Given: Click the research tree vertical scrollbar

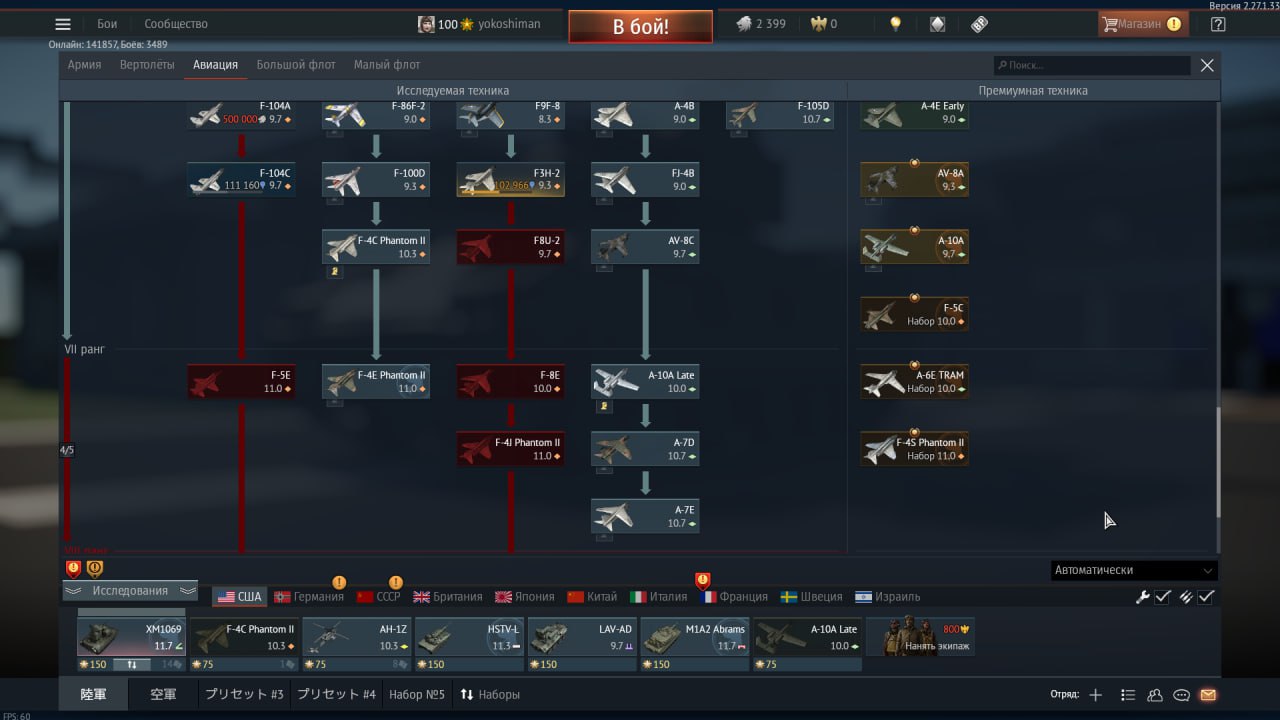Looking at the screenshot, I should (1218, 462).
